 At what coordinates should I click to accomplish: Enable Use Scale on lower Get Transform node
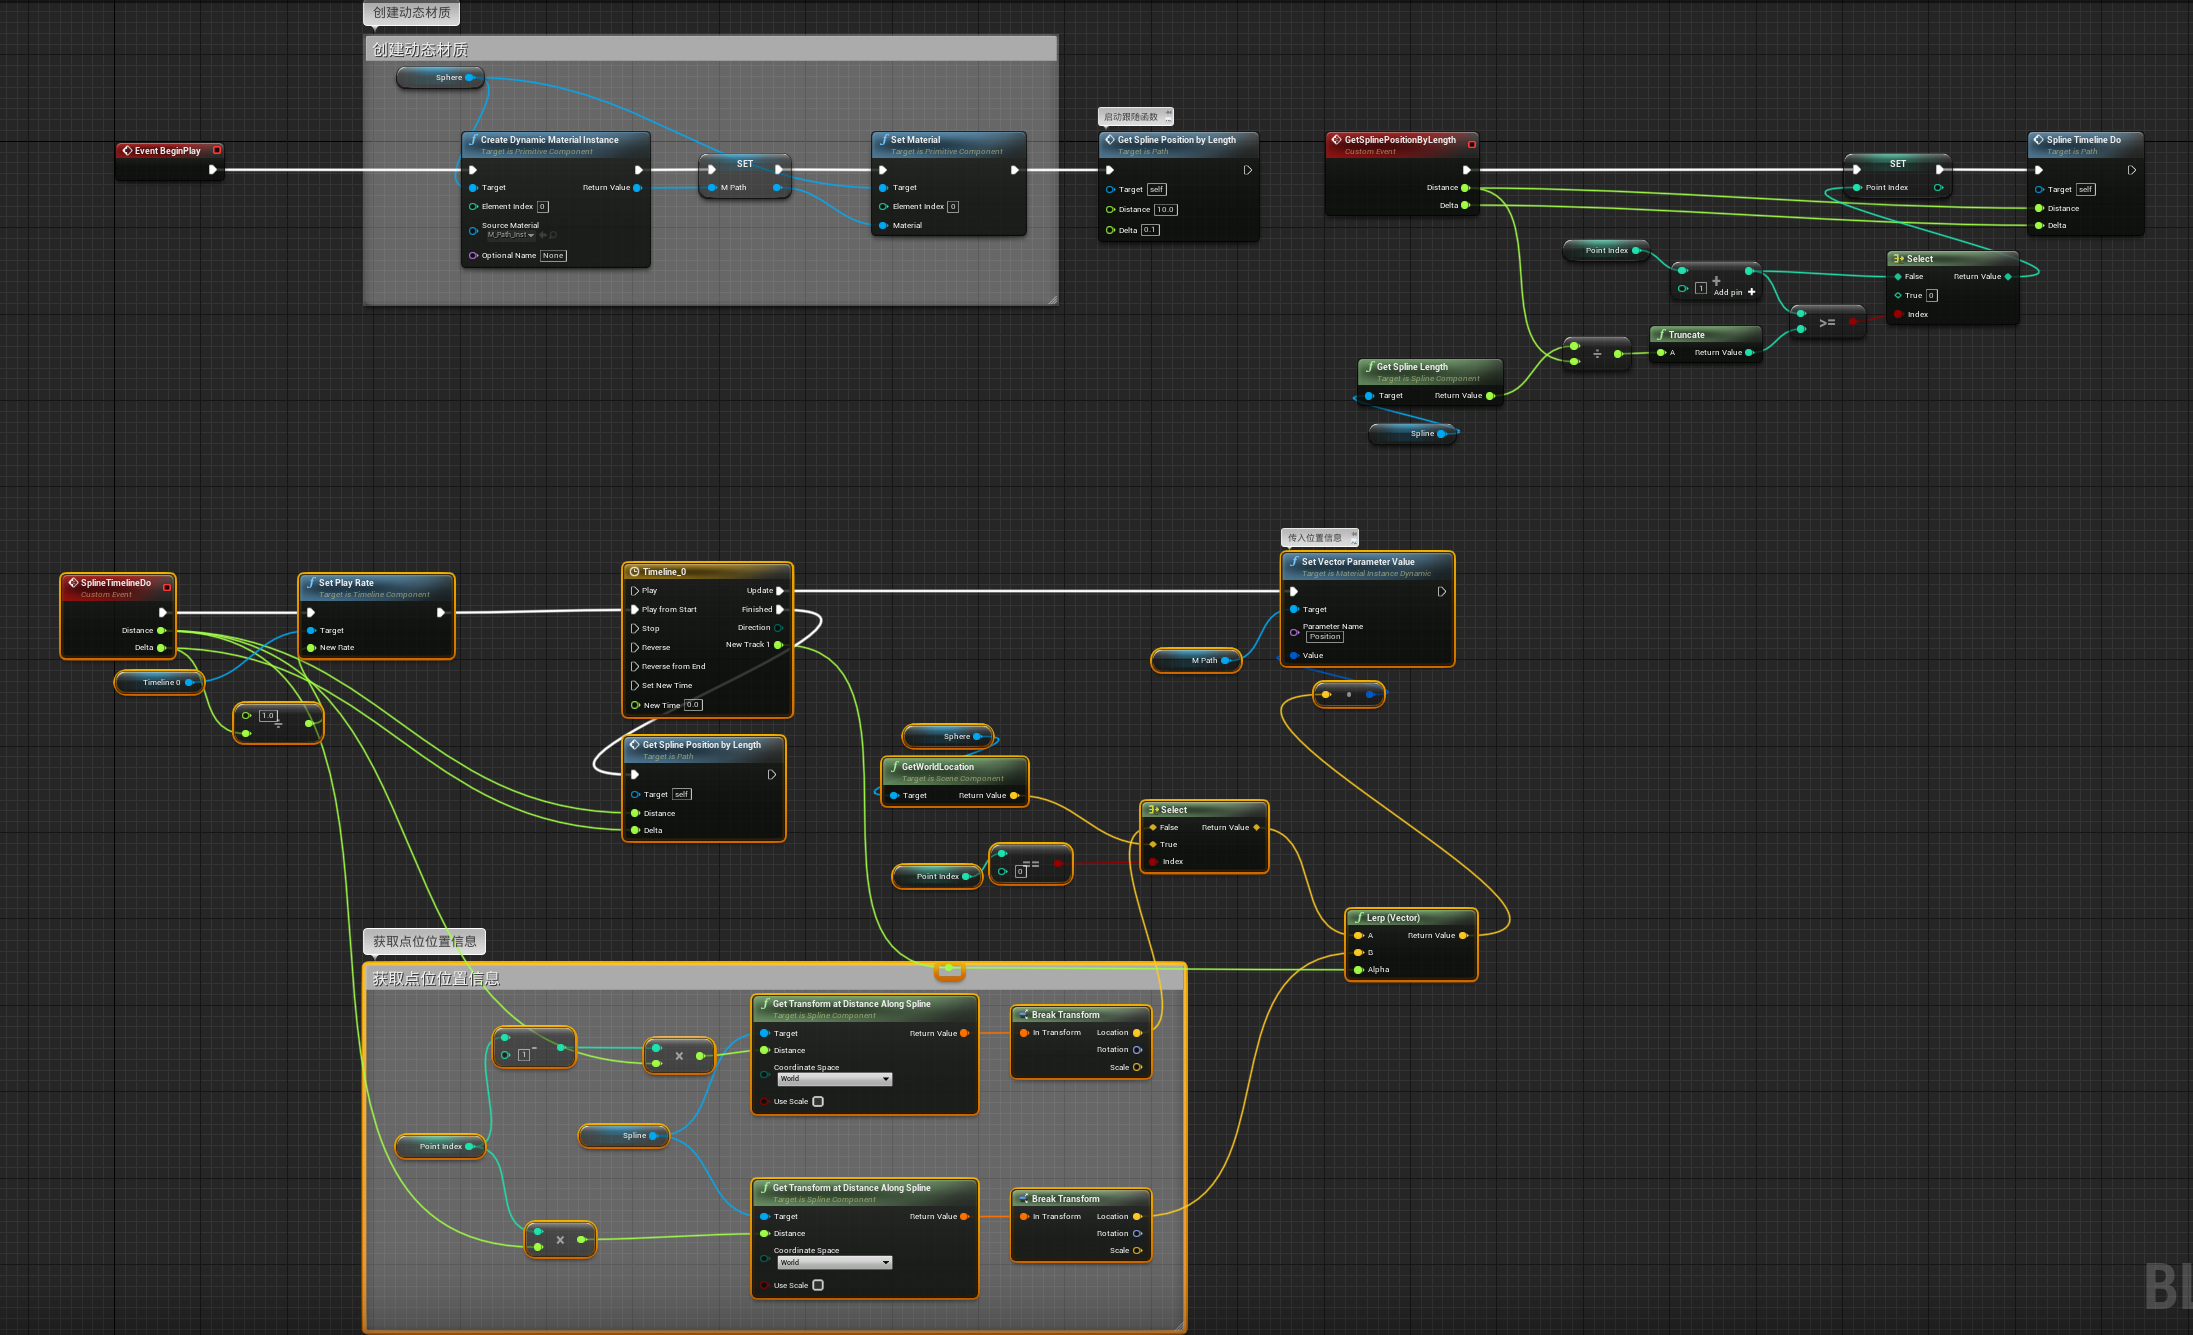click(x=818, y=1286)
